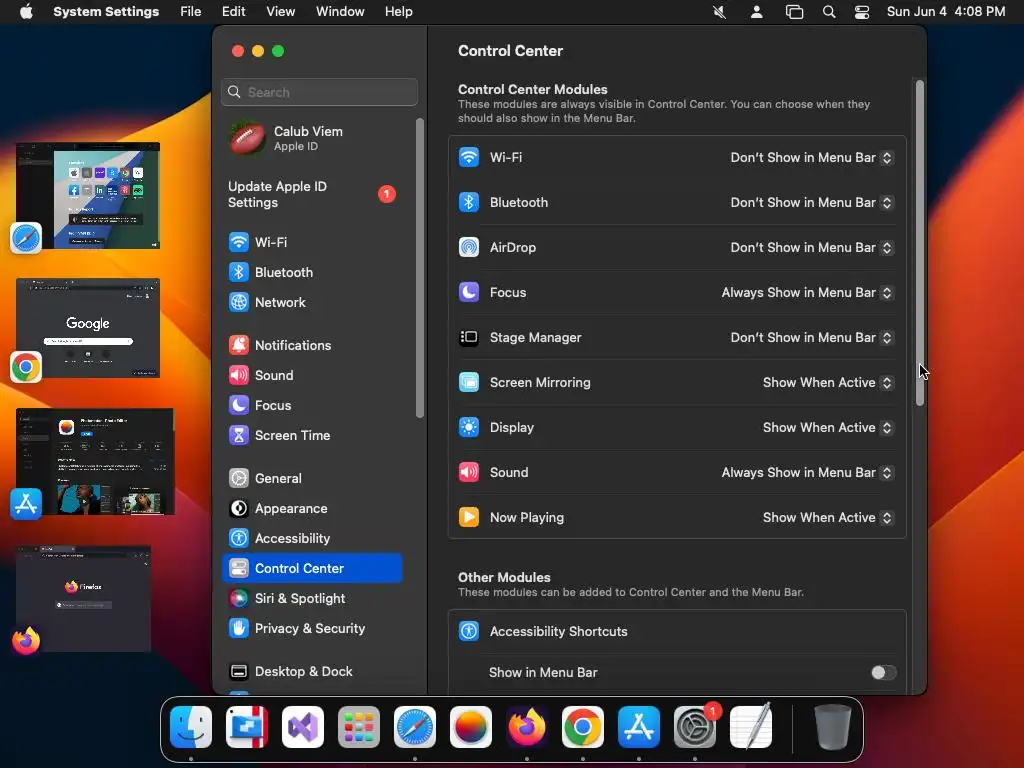1024x768 pixels.
Task: Click Update Apple ID Settings
Action: point(312,195)
